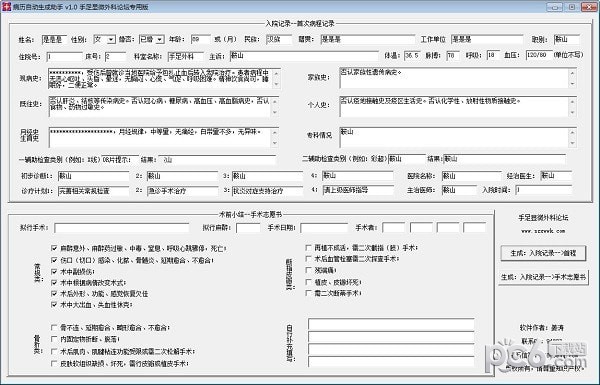Click inside the 个人史 text area
The image size is (600, 385).
pos(454,106)
